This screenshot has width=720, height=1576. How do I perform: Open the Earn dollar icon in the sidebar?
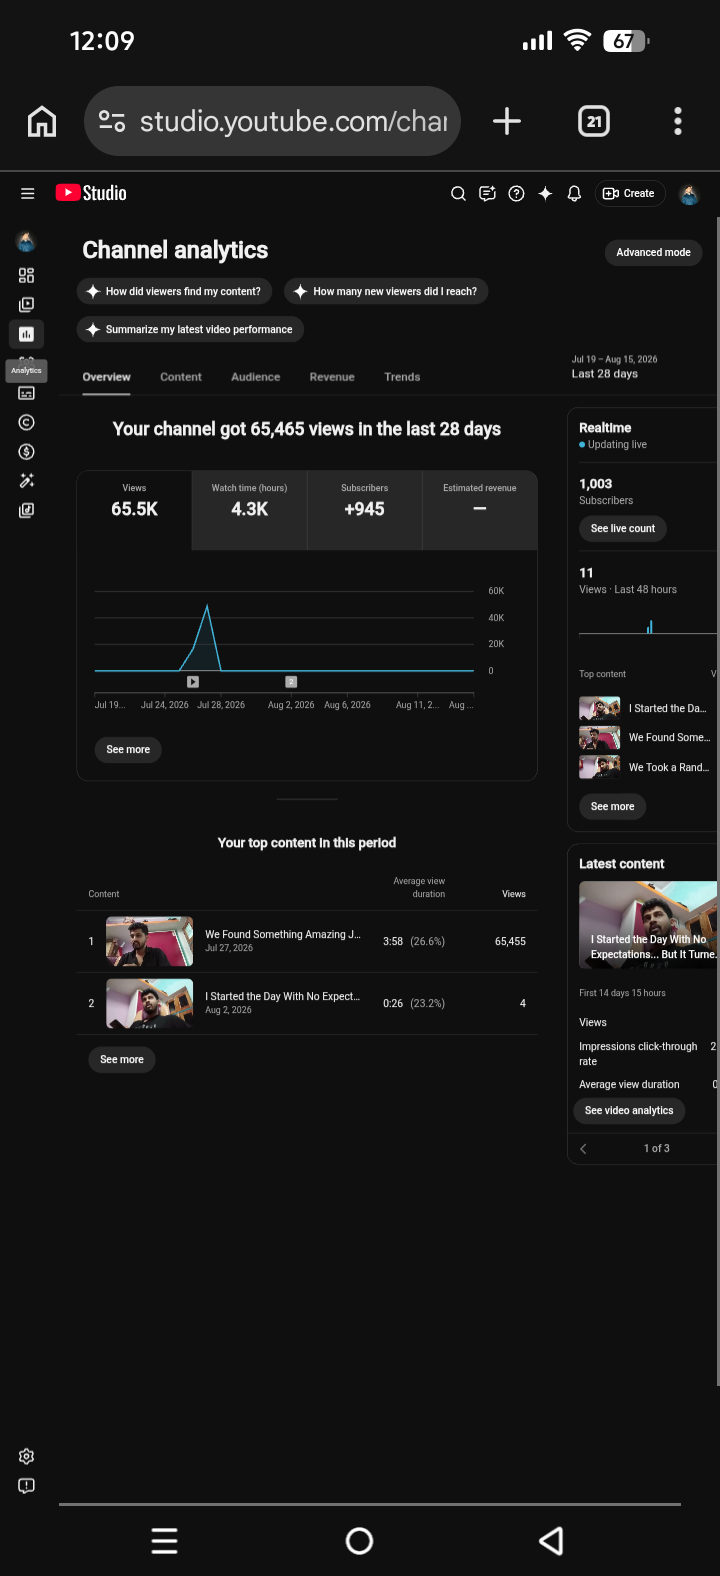[26, 452]
